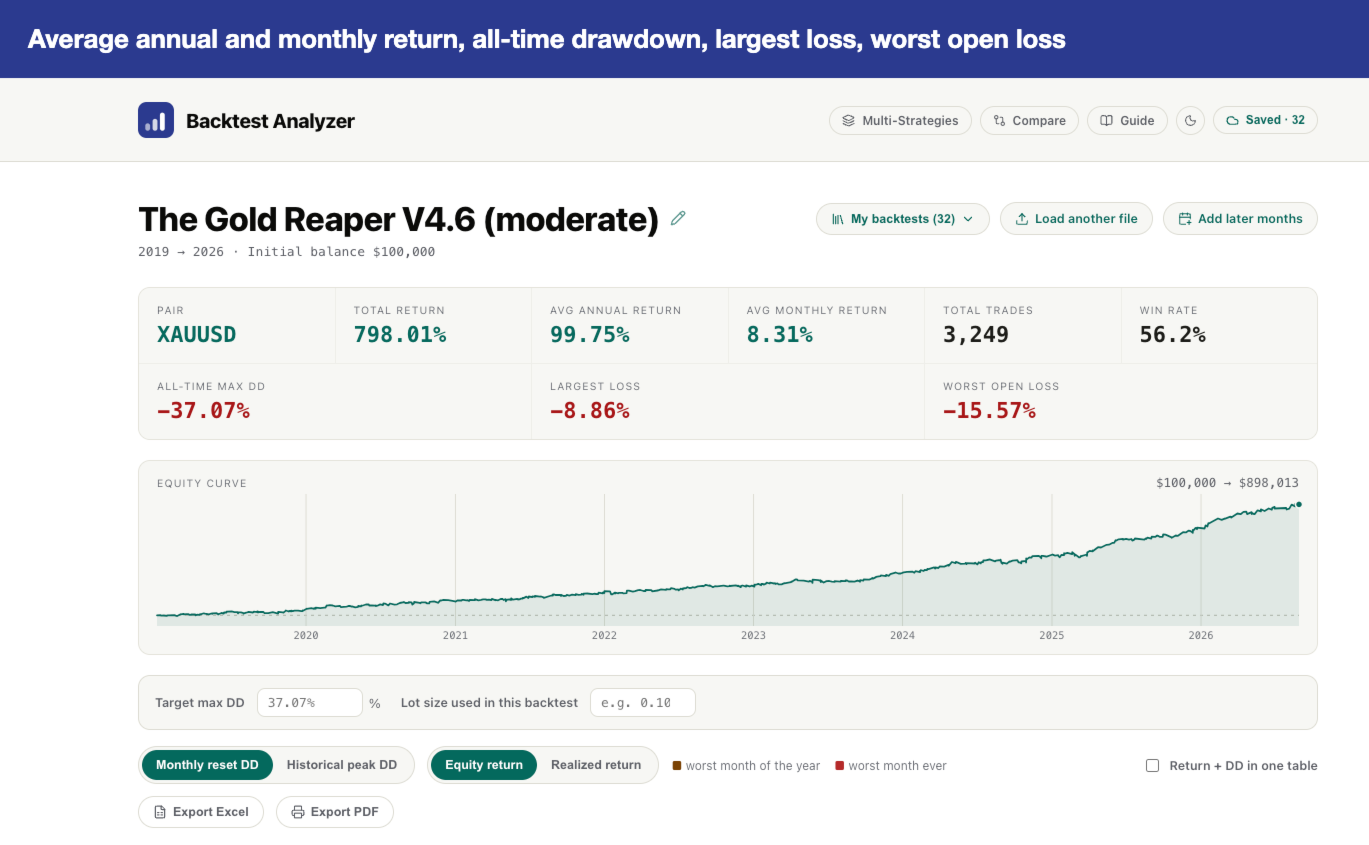
Task: Open the Compare tool
Action: (x=1029, y=120)
